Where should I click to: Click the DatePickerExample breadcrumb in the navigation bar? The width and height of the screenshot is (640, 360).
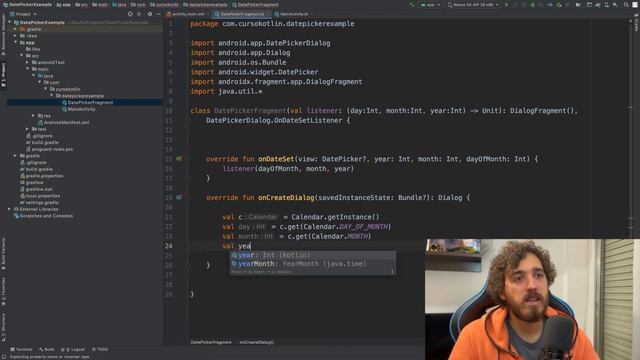click(x=27, y=5)
